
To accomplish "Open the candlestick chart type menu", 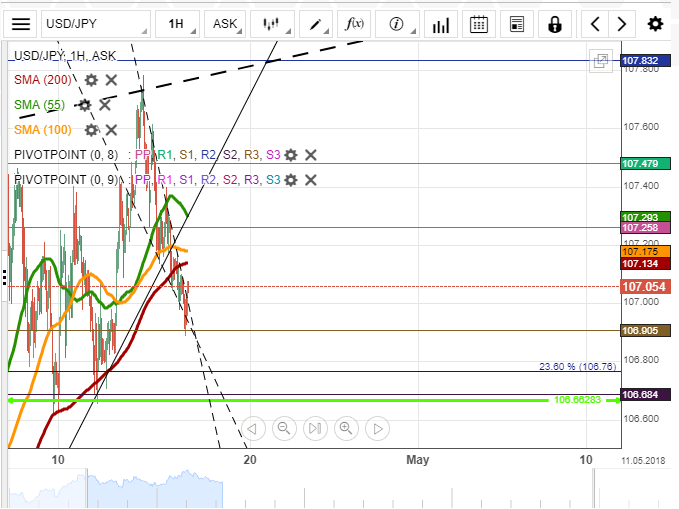I will click(x=270, y=24).
